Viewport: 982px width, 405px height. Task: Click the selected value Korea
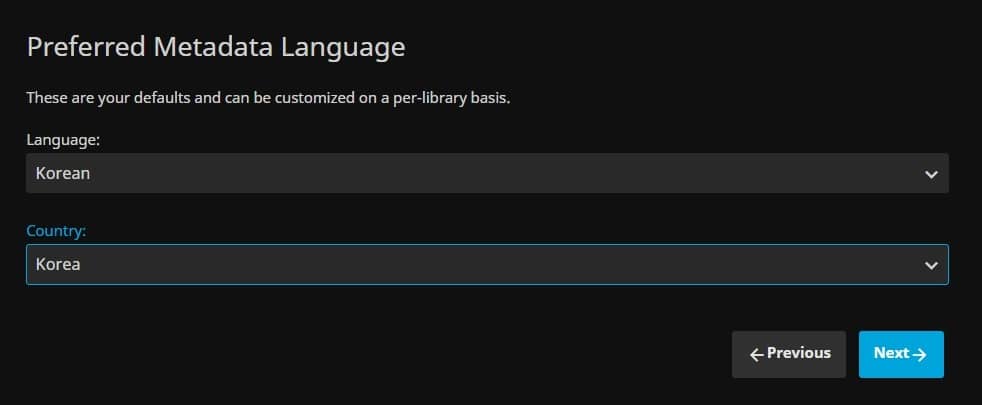[58, 265]
